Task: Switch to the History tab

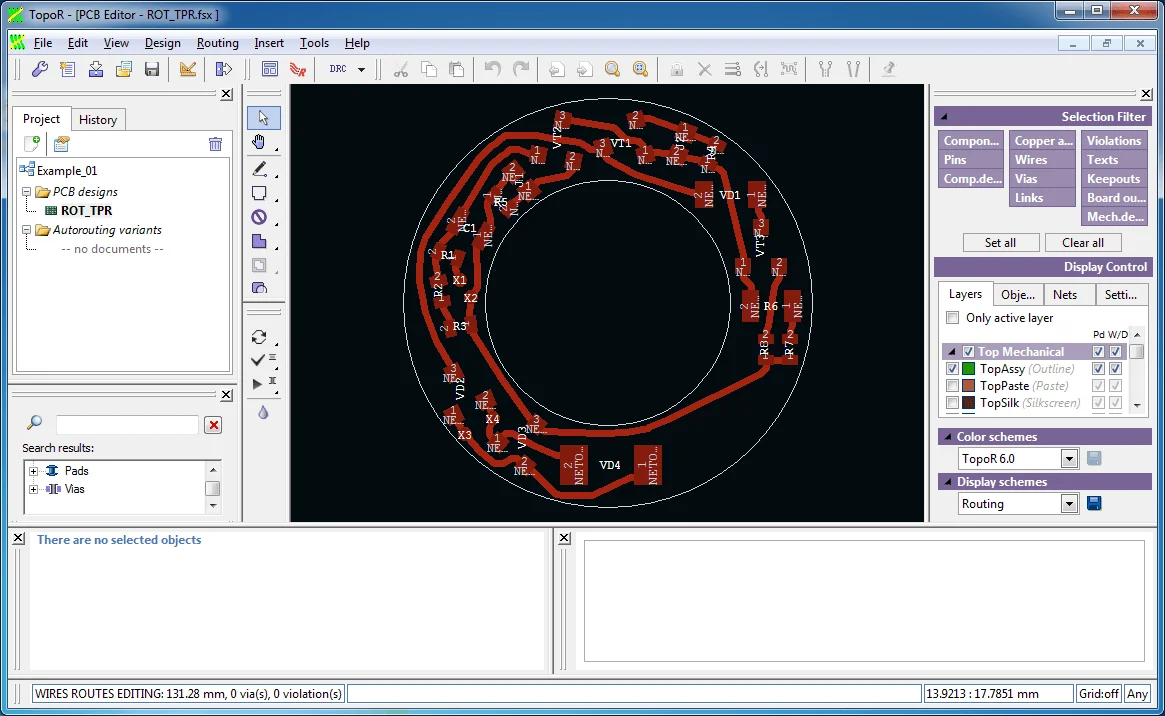Action: point(98,120)
